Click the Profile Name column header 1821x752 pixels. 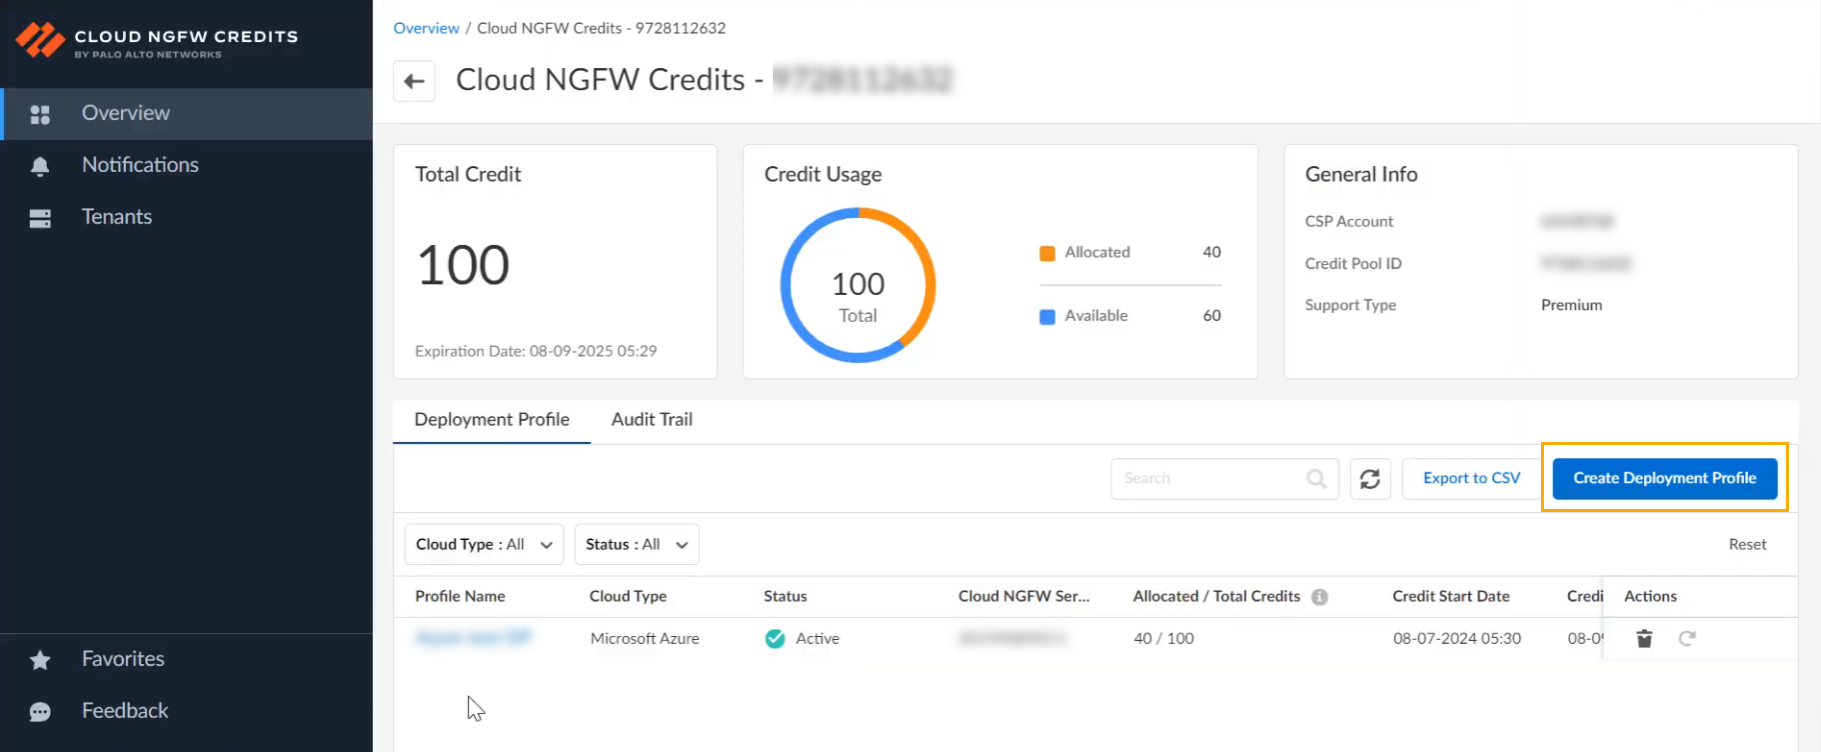(x=460, y=597)
